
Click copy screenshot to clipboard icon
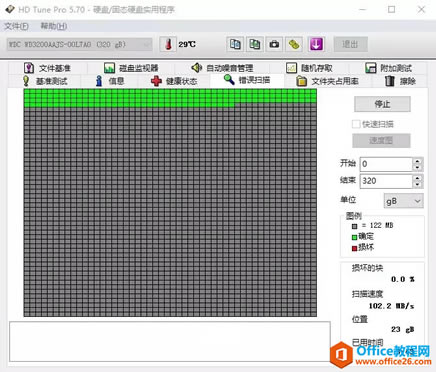255,44
